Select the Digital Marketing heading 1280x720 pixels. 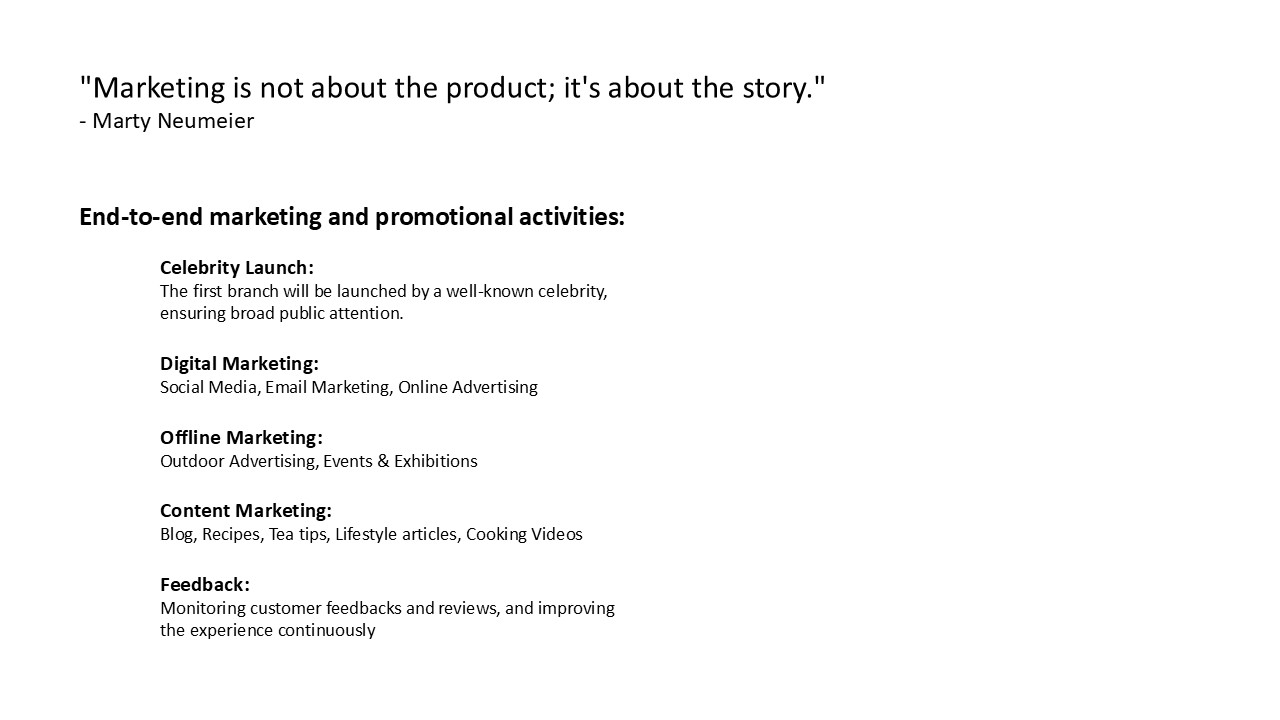pos(239,364)
